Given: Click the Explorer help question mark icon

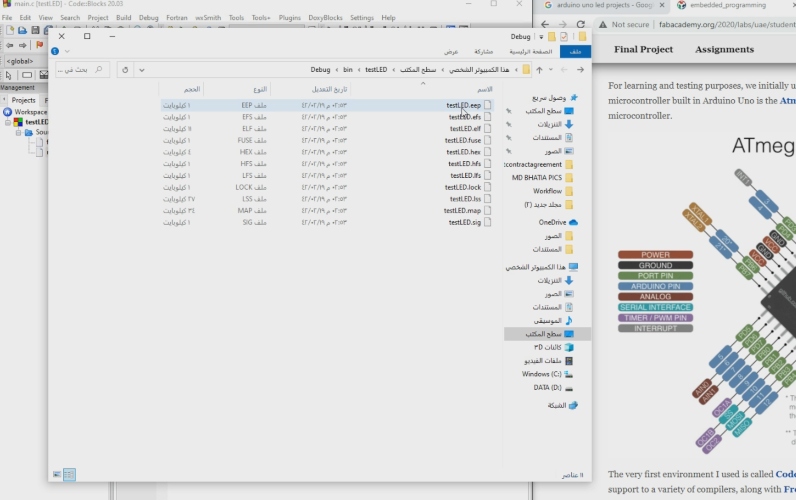Looking at the screenshot, I should [x=55, y=51].
